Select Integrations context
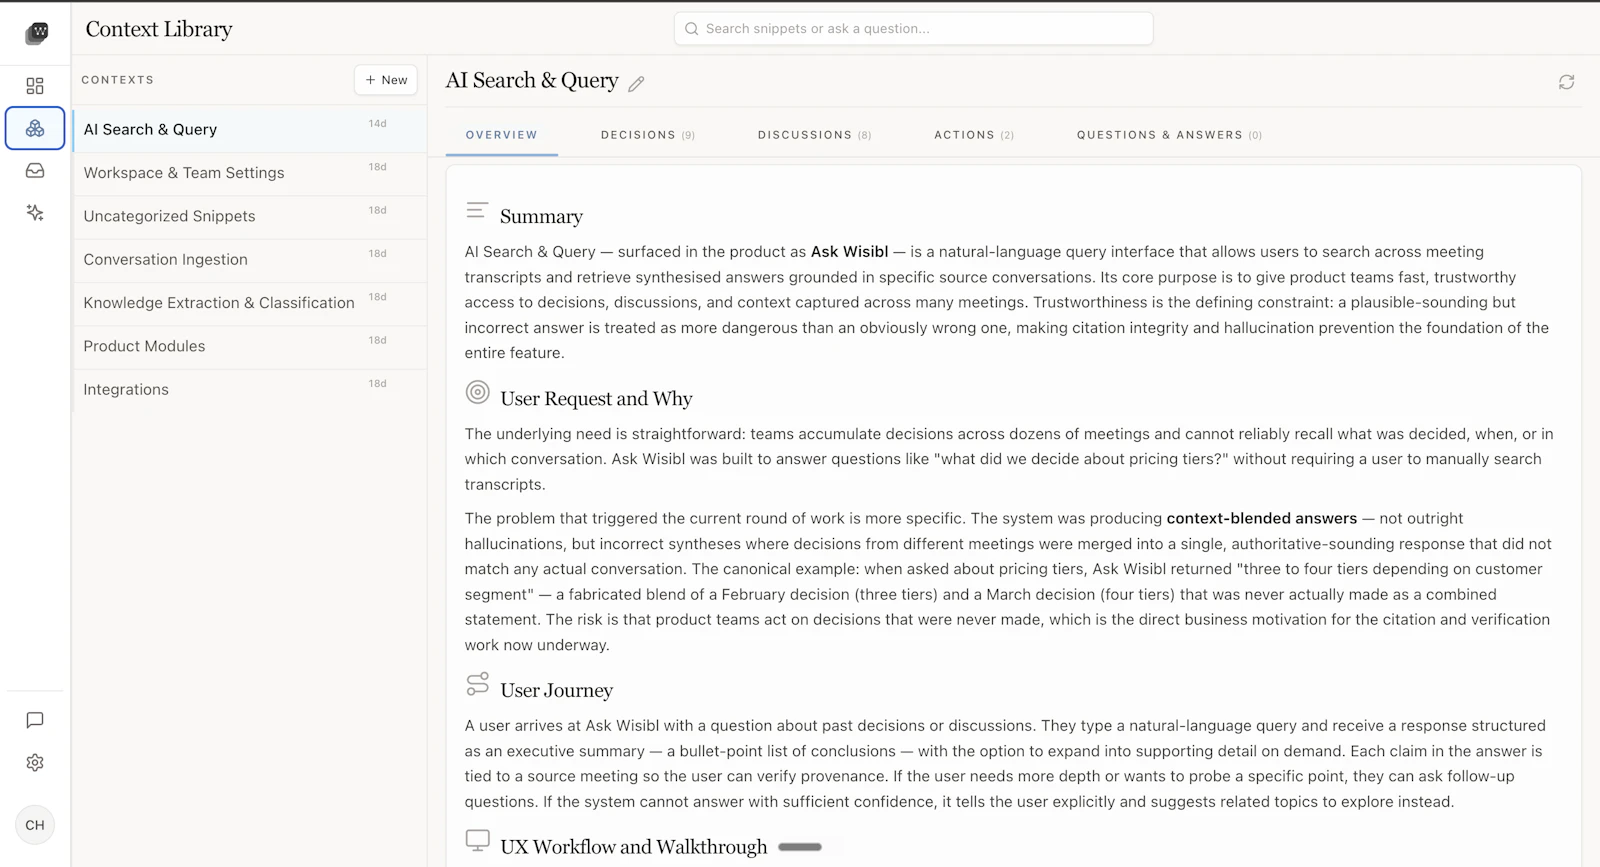Viewport: 1600px width, 867px height. point(250,390)
